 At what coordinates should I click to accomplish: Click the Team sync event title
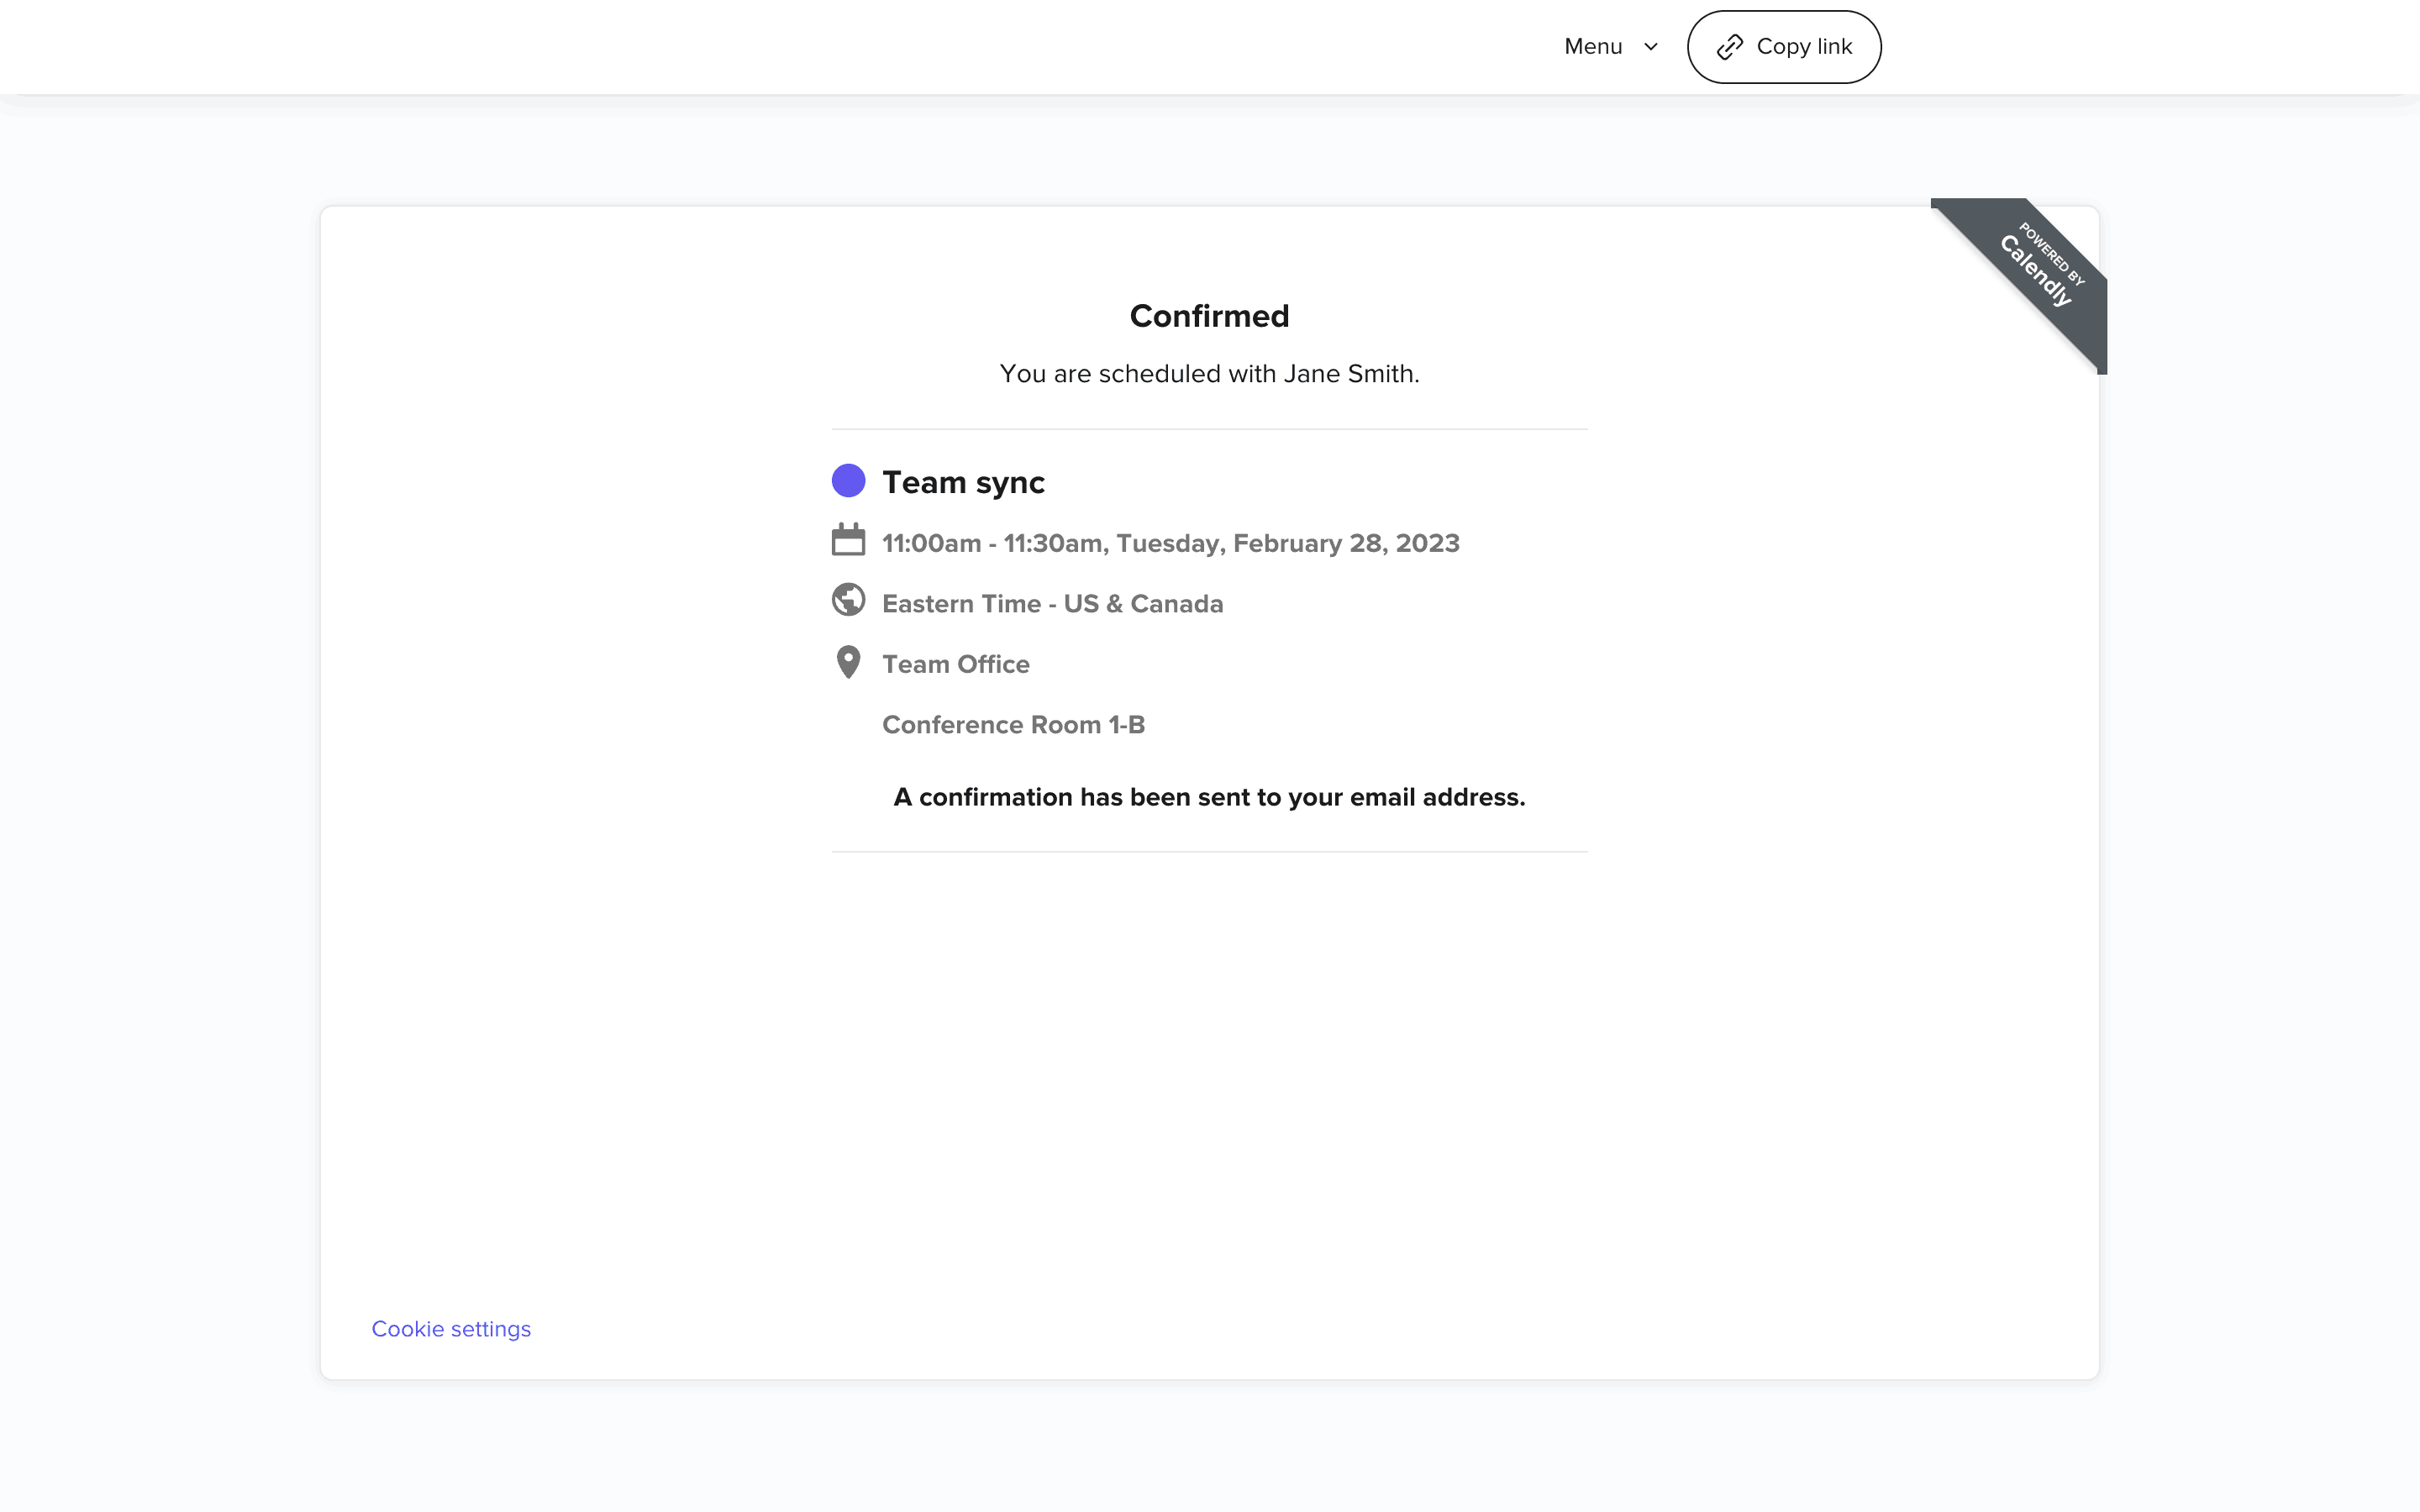(963, 483)
